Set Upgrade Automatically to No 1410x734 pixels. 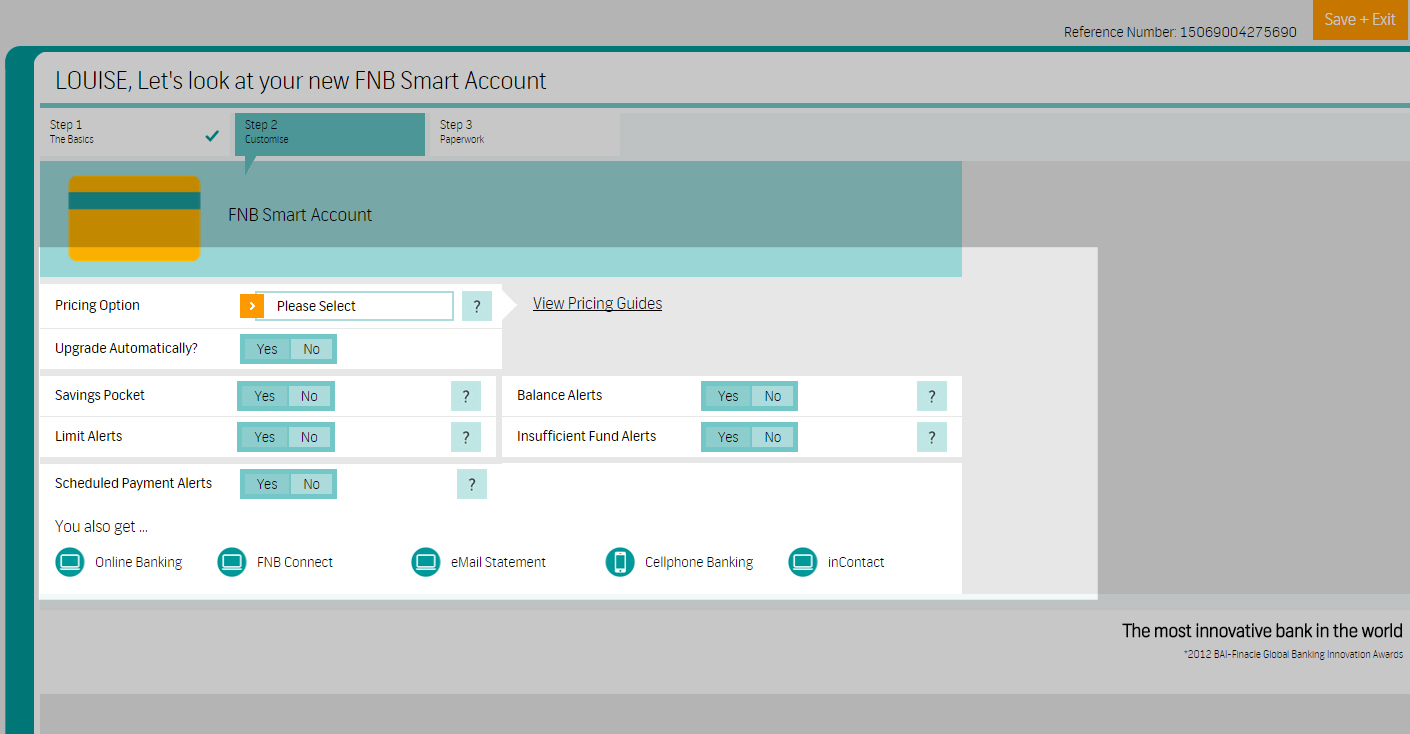tap(312, 349)
